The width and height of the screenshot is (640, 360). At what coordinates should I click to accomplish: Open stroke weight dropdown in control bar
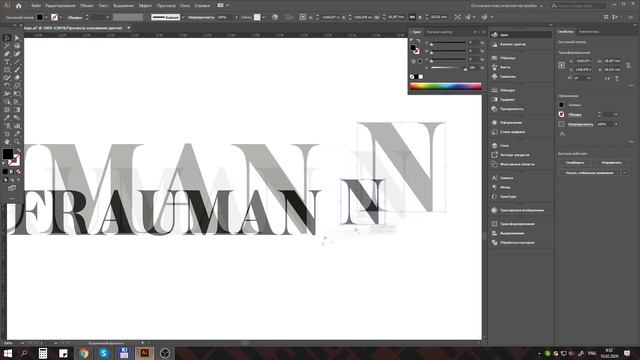(108, 17)
